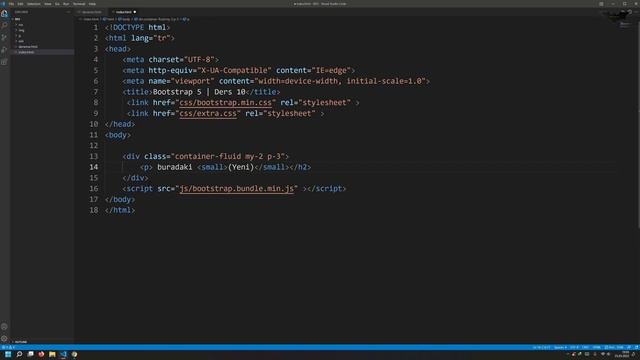This screenshot has width=640, height=360.
Task: Click the UTF-8 charset value
Action: coord(199,60)
